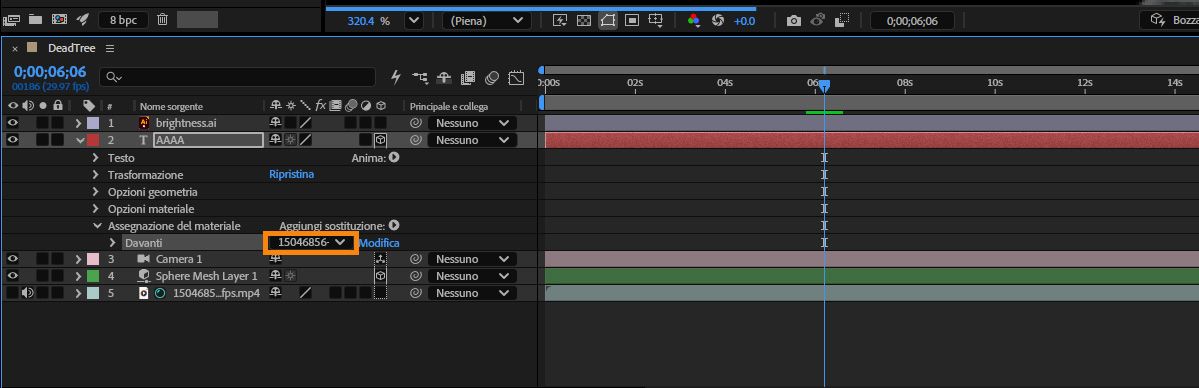Open project rocket settings icon
The height and width of the screenshot is (388, 1199).
tap(83, 20)
